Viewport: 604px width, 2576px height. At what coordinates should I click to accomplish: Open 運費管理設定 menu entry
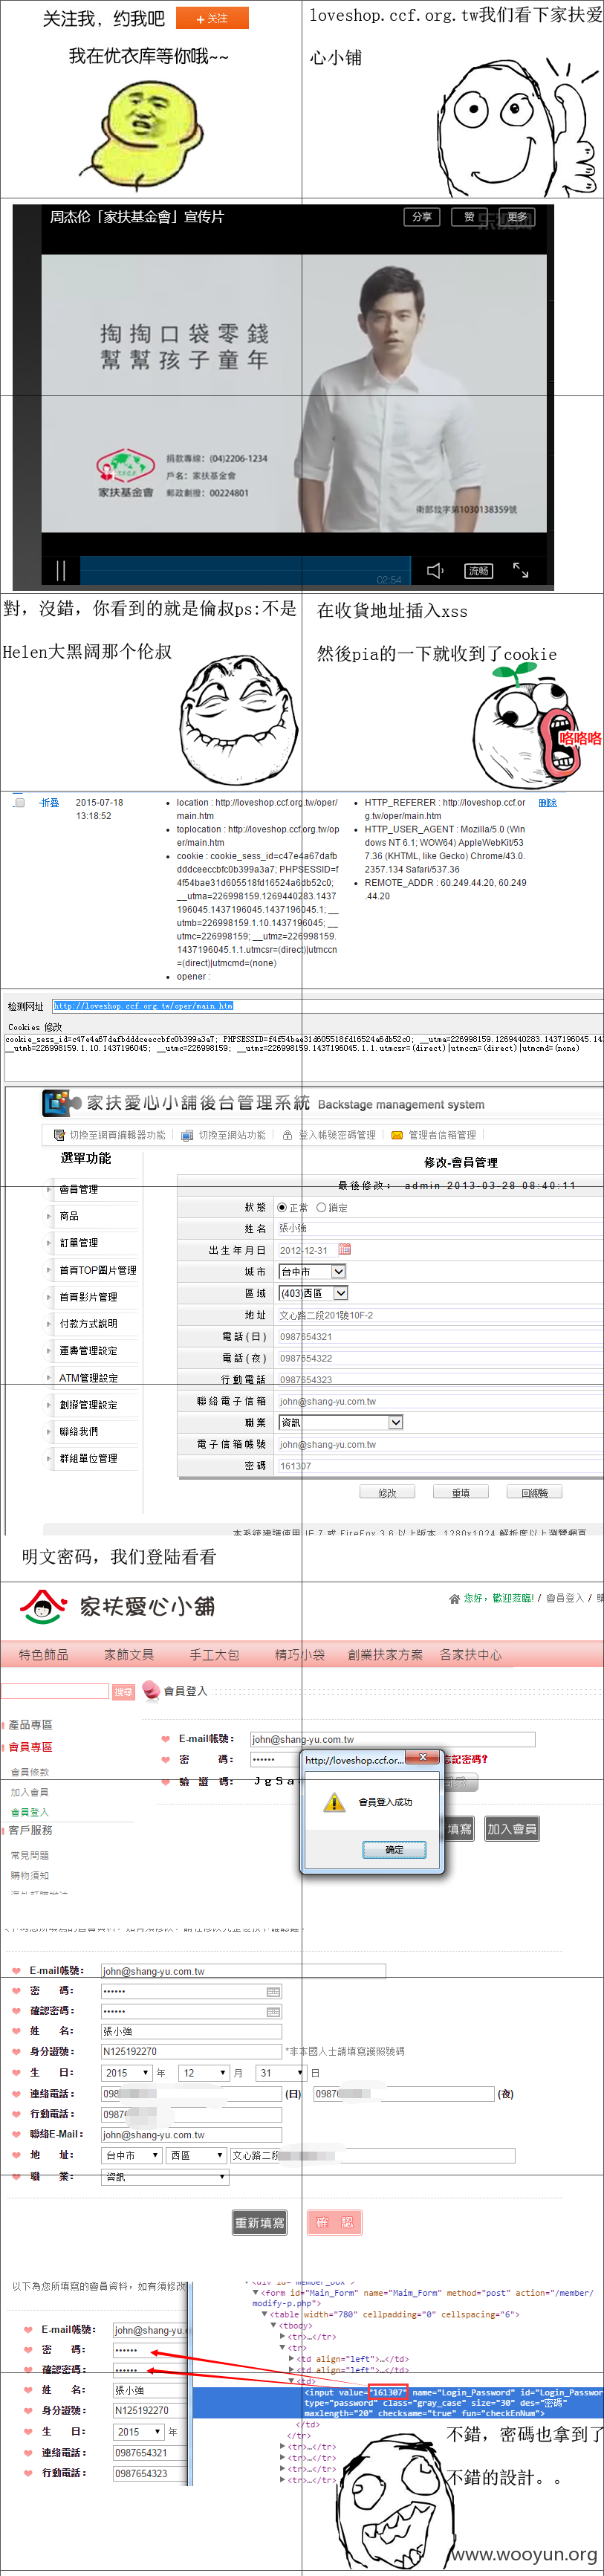[x=88, y=1351]
